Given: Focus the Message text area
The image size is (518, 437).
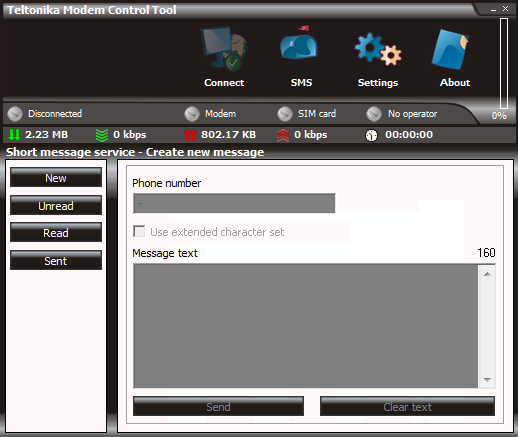Looking at the screenshot, I should [306, 326].
